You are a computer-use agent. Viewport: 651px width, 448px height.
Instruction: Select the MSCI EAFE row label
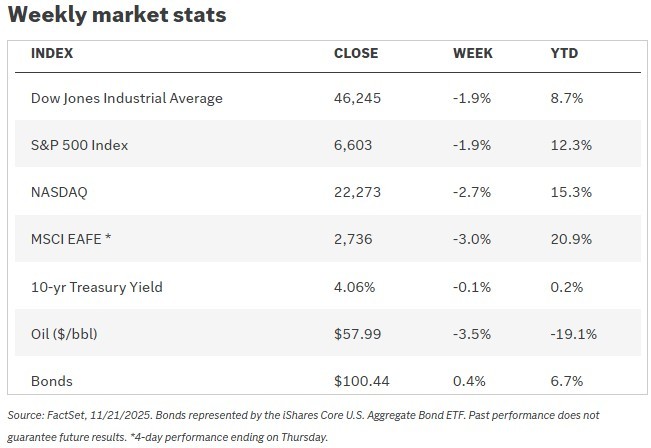point(70,240)
